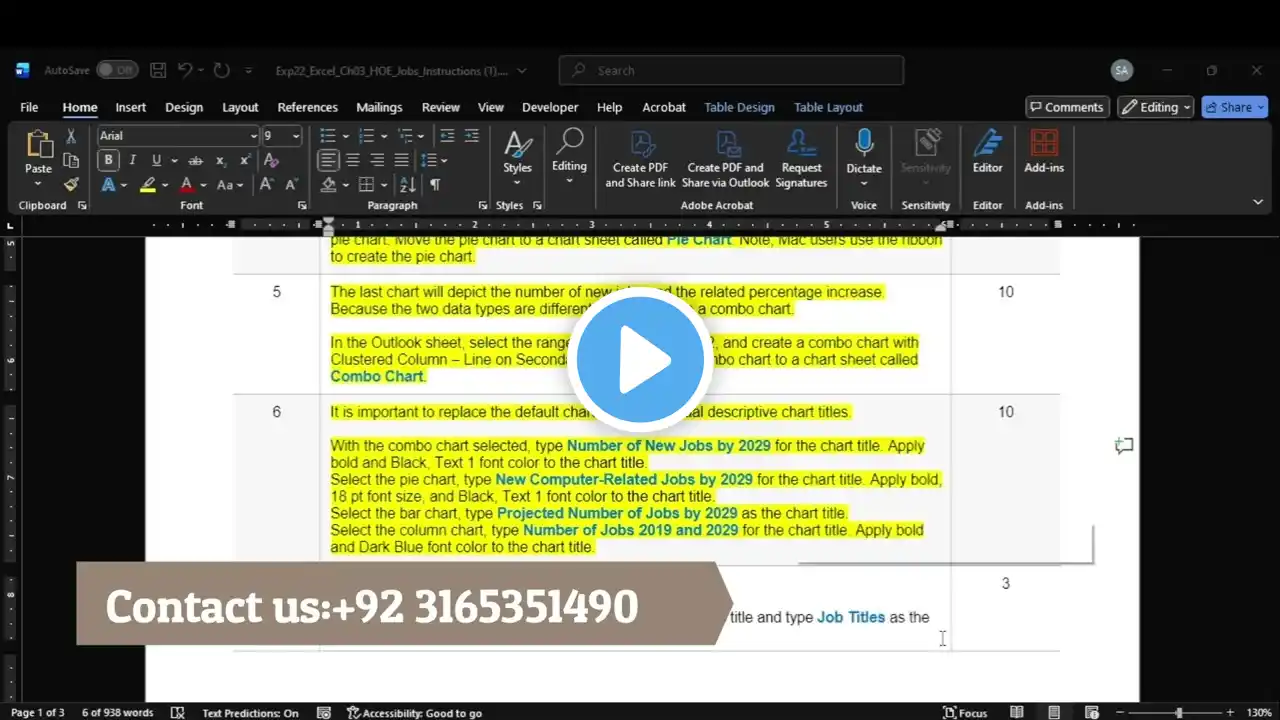
Task: Collapse the ribbon with the chevron
Action: click(1258, 202)
